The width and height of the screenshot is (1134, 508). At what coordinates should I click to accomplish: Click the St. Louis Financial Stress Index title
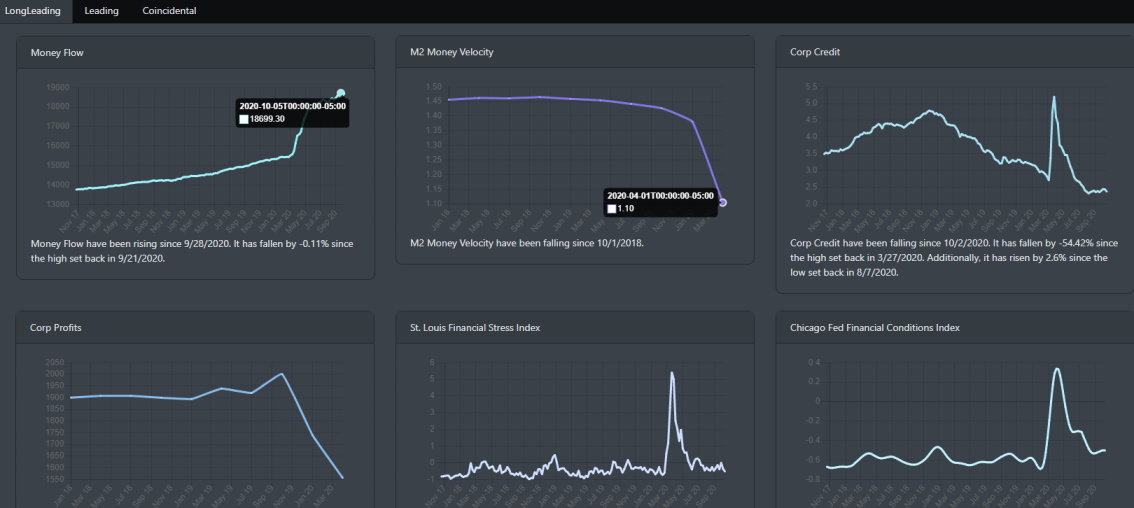475,327
